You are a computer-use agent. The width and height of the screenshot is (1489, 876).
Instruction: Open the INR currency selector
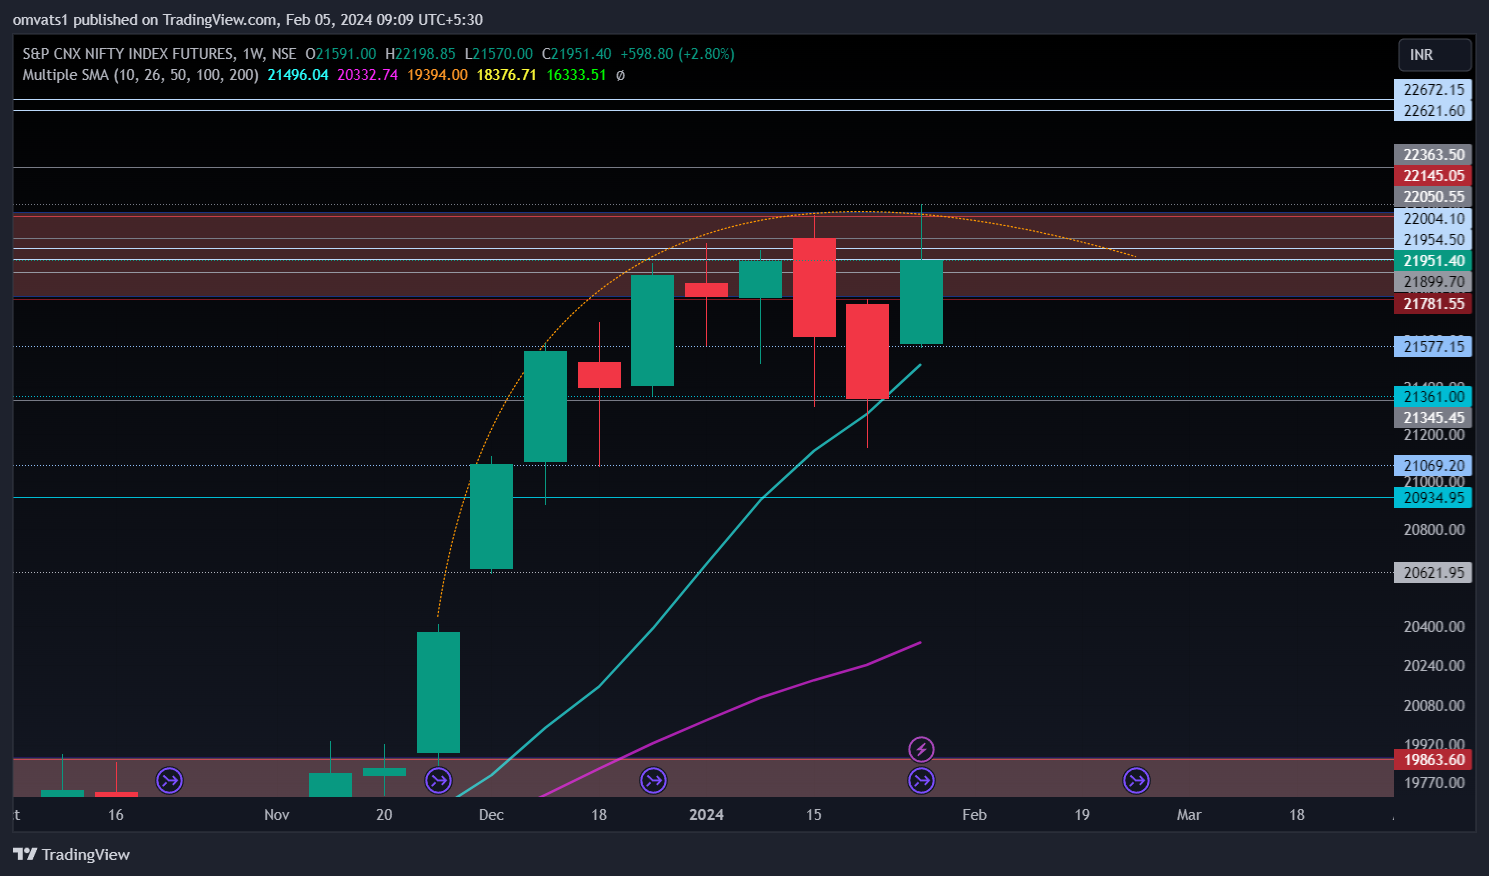[1434, 55]
